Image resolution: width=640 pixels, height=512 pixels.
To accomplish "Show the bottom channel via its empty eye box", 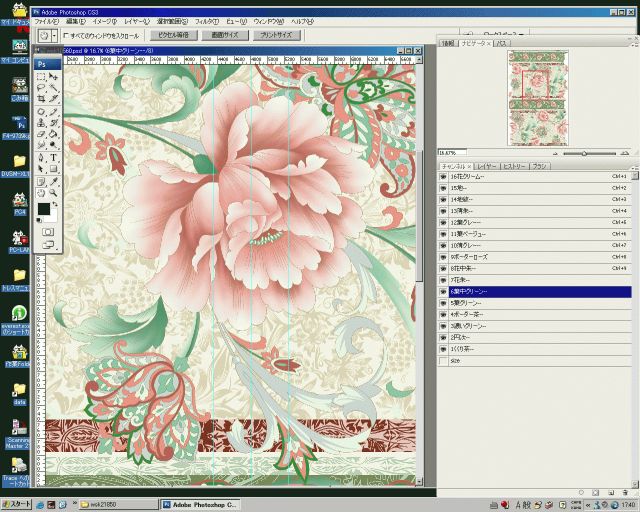I will tap(443, 360).
